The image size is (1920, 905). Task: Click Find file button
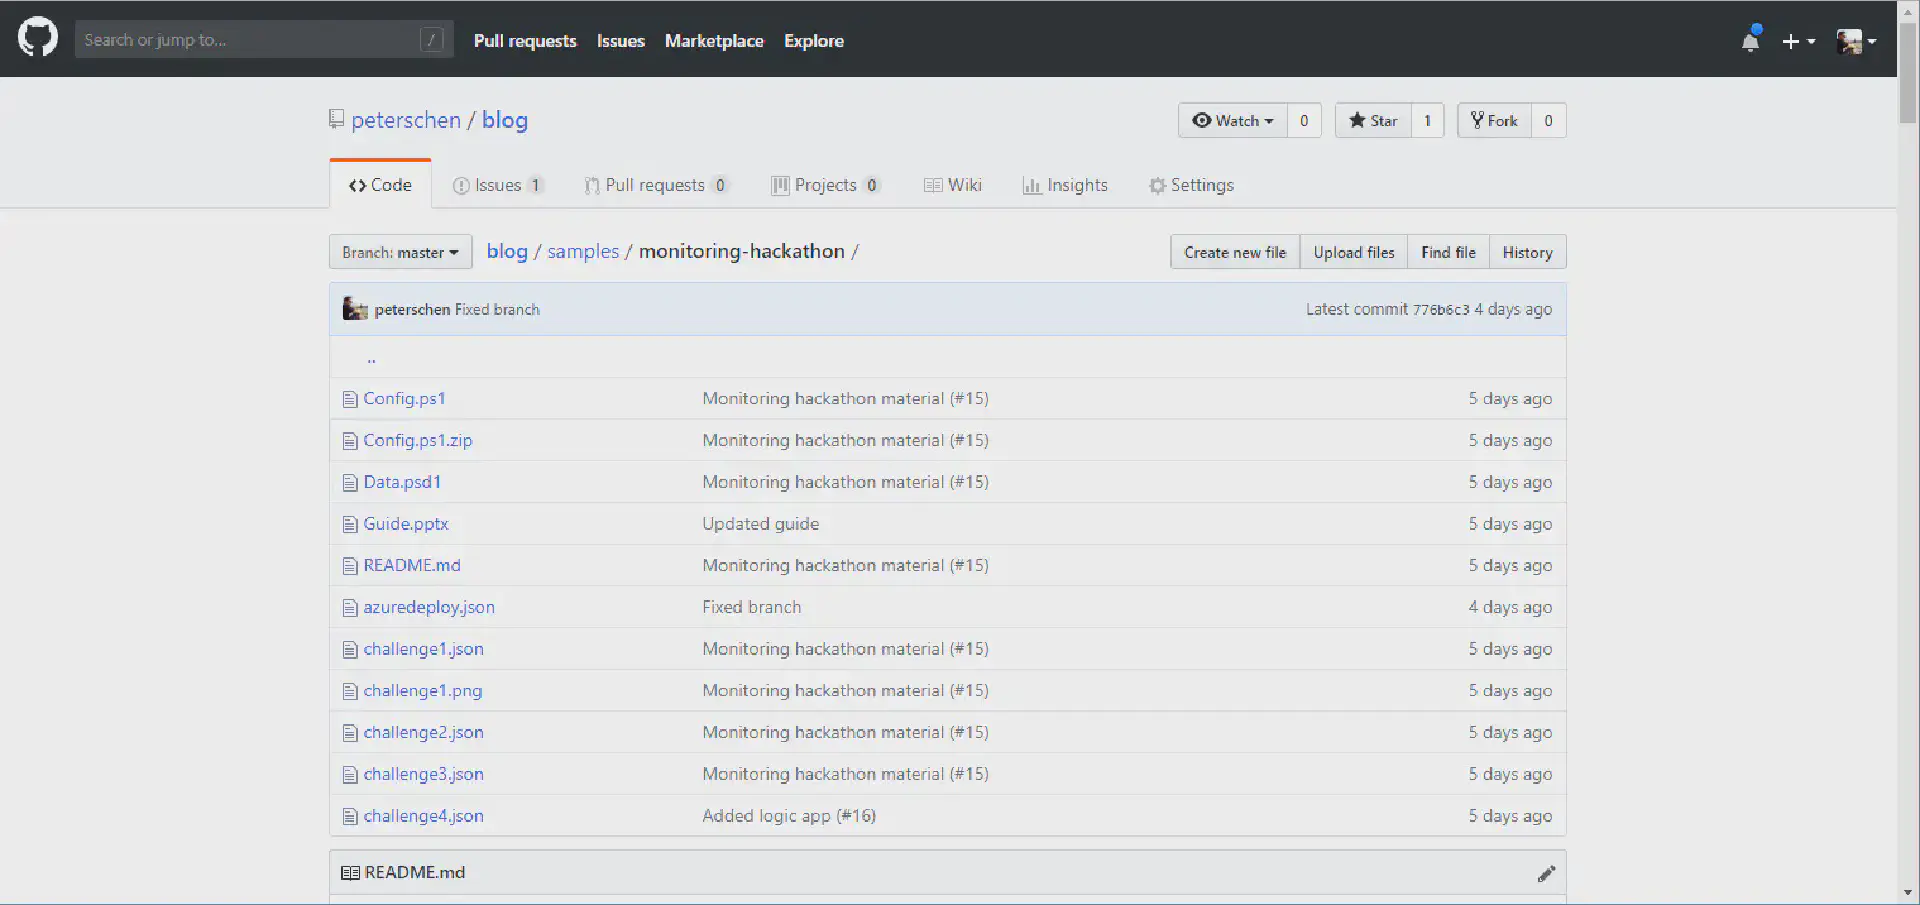(x=1448, y=252)
